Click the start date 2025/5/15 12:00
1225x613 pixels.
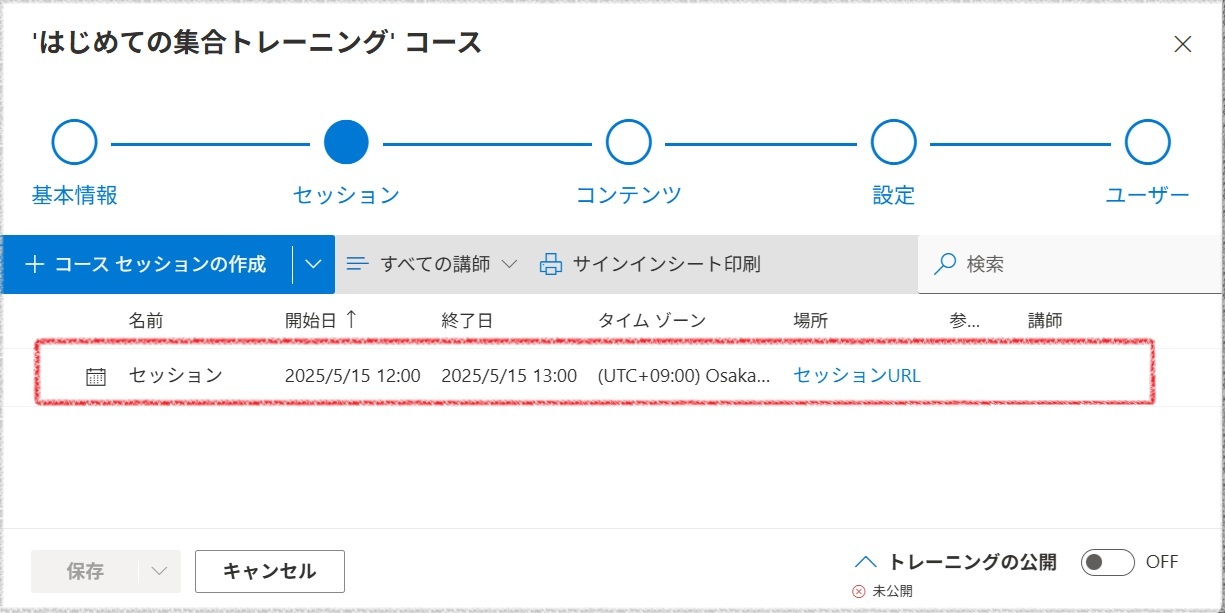353,376
